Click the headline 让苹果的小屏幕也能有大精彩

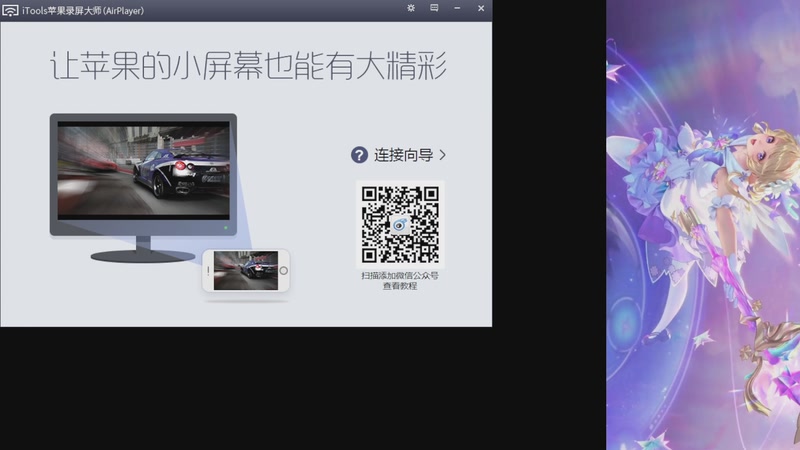[x=248, y=65]
